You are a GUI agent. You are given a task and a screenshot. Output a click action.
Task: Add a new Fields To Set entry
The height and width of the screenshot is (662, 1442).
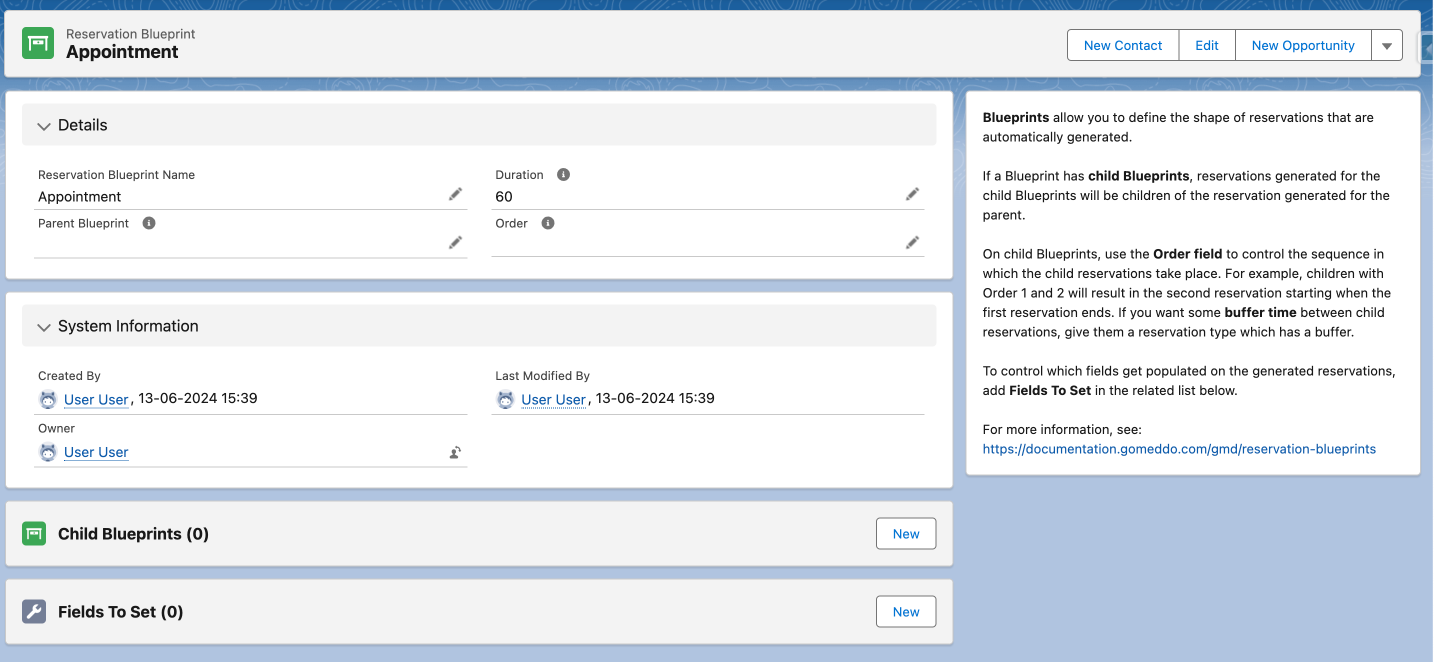[x=905, y=612]
